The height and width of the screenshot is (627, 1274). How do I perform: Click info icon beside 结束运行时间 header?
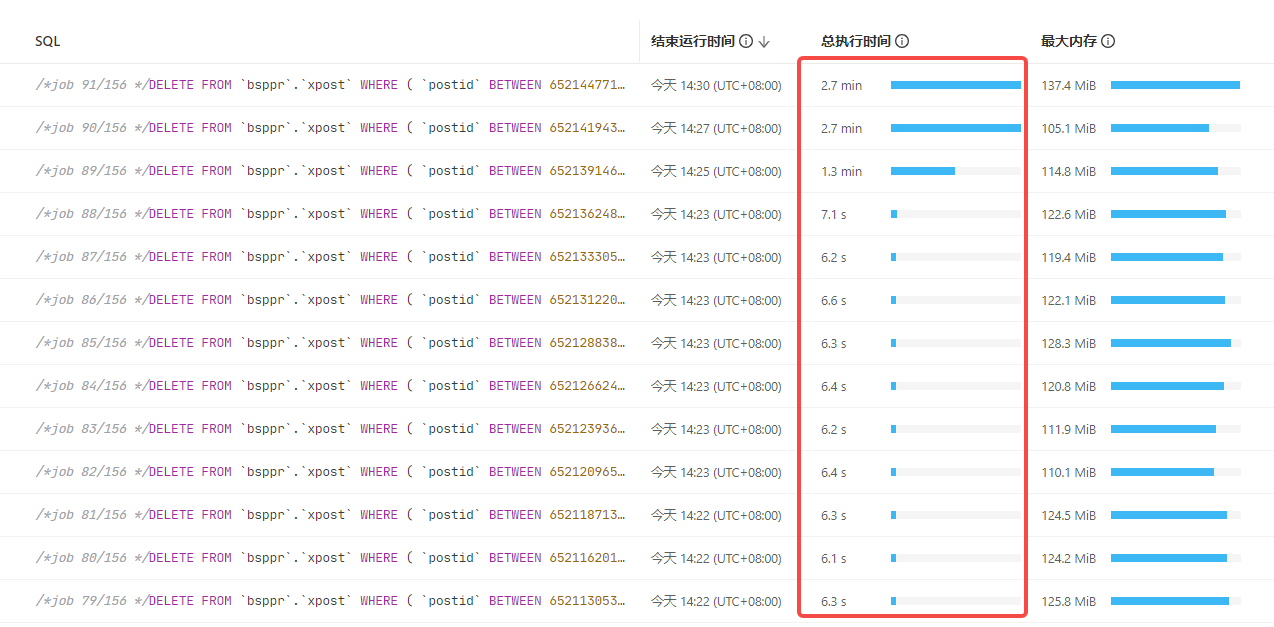point(745,41)
